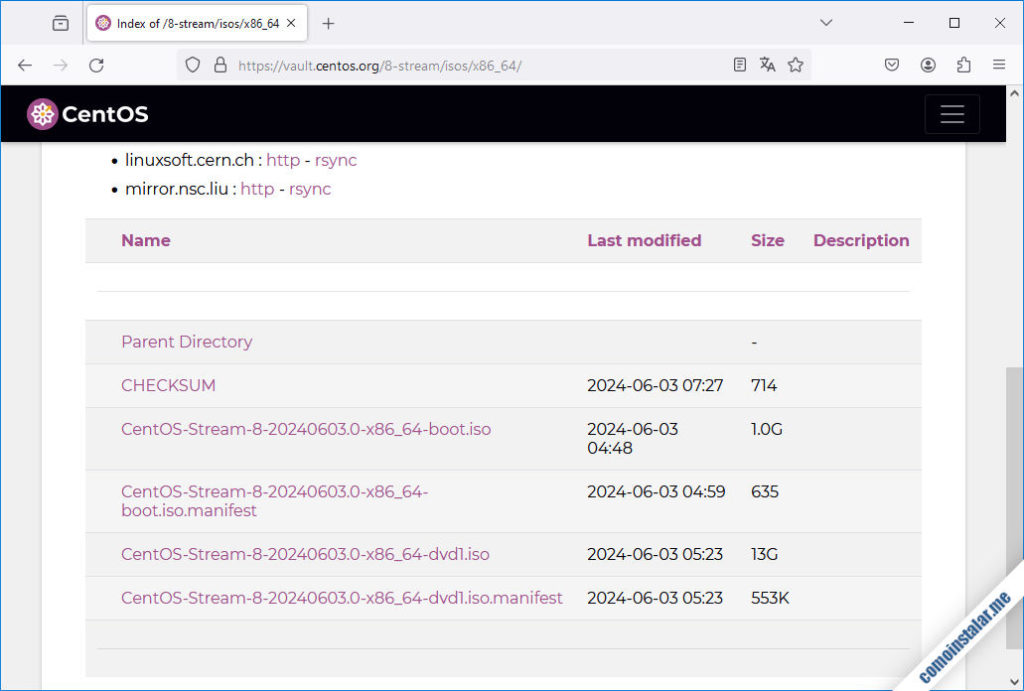This screenshot has height=691, width=1024.
Task: Open Firefox View tab list icon
Action: click(x=60, y=24)
